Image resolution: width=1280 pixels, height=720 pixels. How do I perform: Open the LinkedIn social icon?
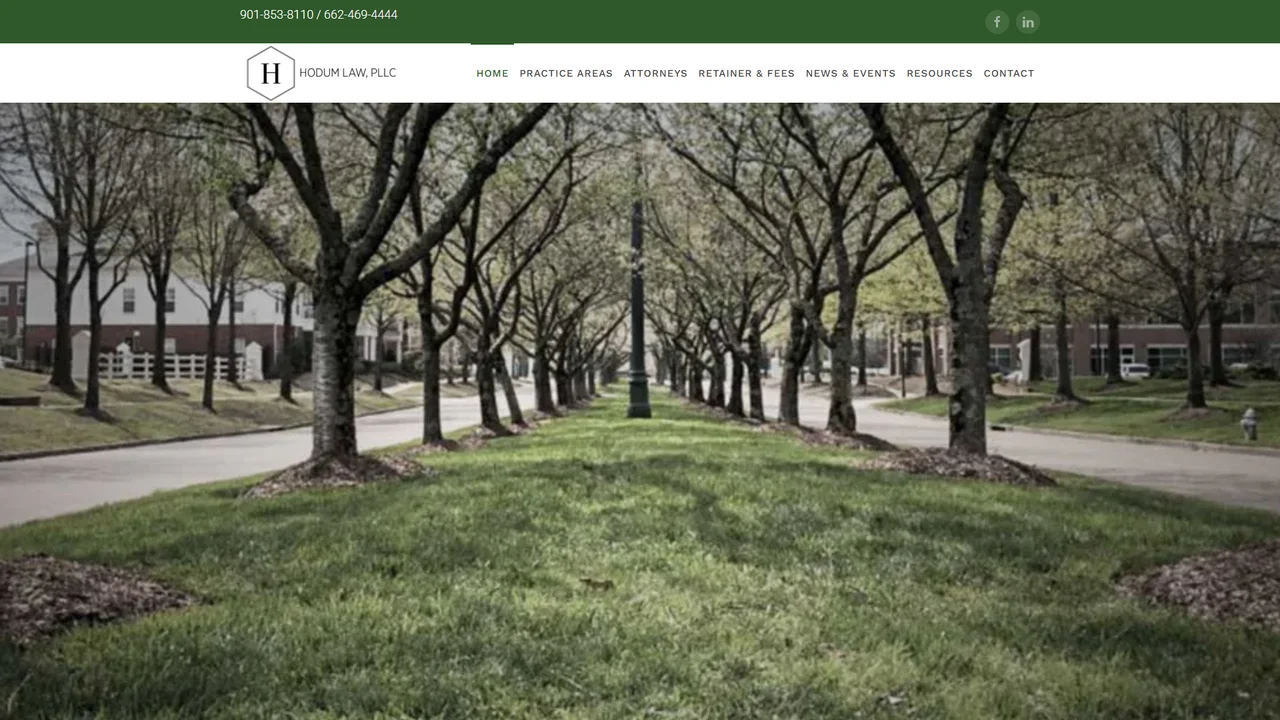[x=1028, y=22]
